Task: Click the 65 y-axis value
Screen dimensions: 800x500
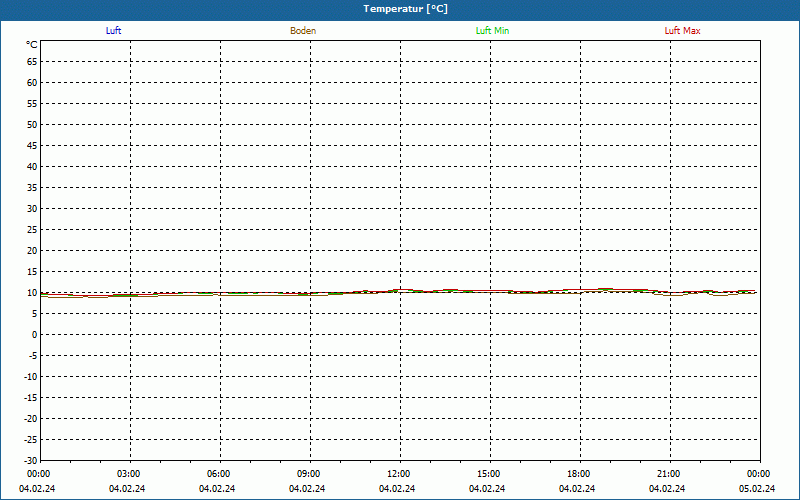Action: 32,62
